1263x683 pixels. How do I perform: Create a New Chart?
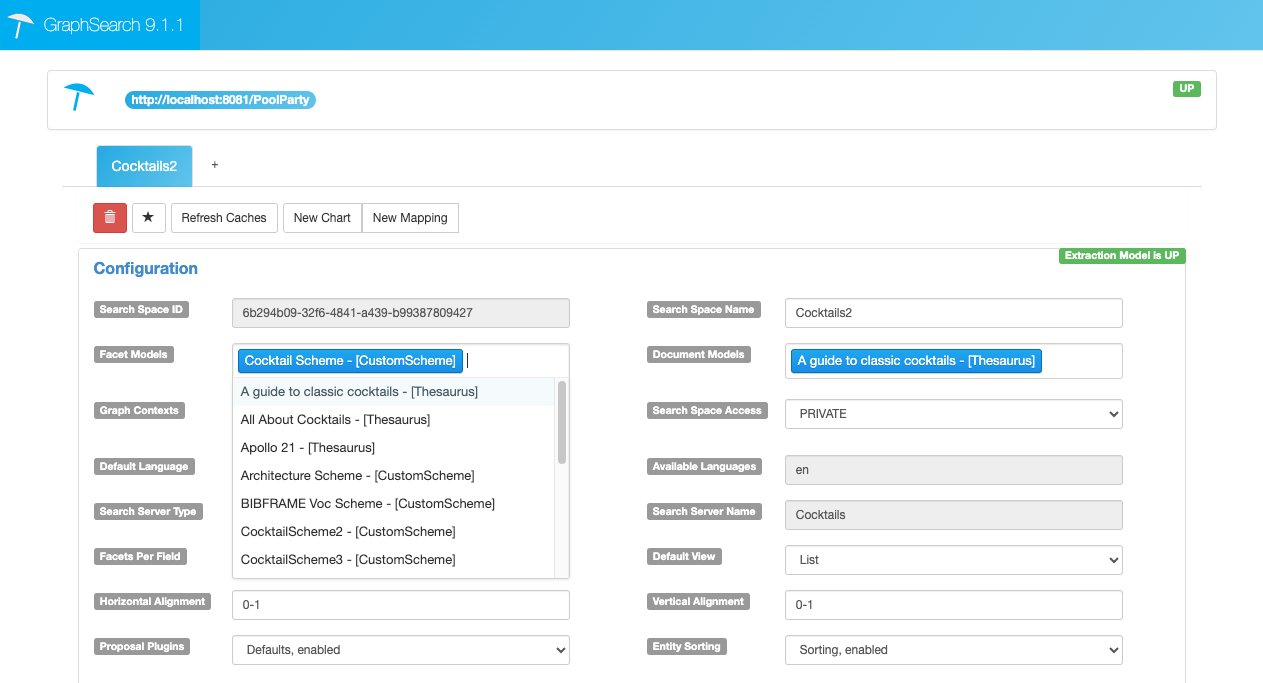(322, 217)
